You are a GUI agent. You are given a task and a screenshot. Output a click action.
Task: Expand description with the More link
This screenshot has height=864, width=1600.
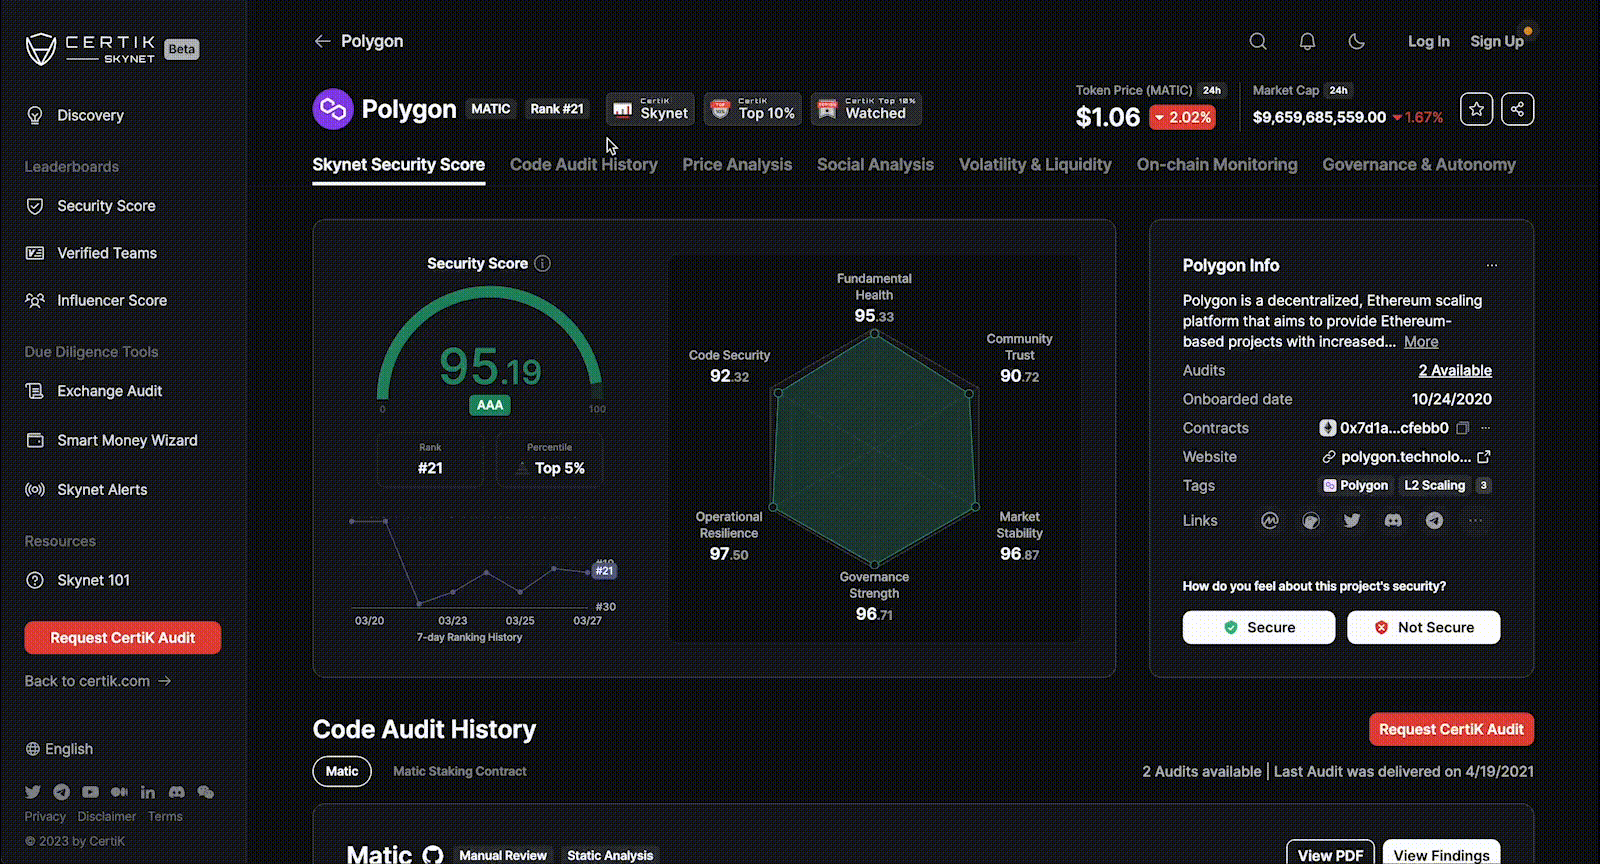(1421, 342)
